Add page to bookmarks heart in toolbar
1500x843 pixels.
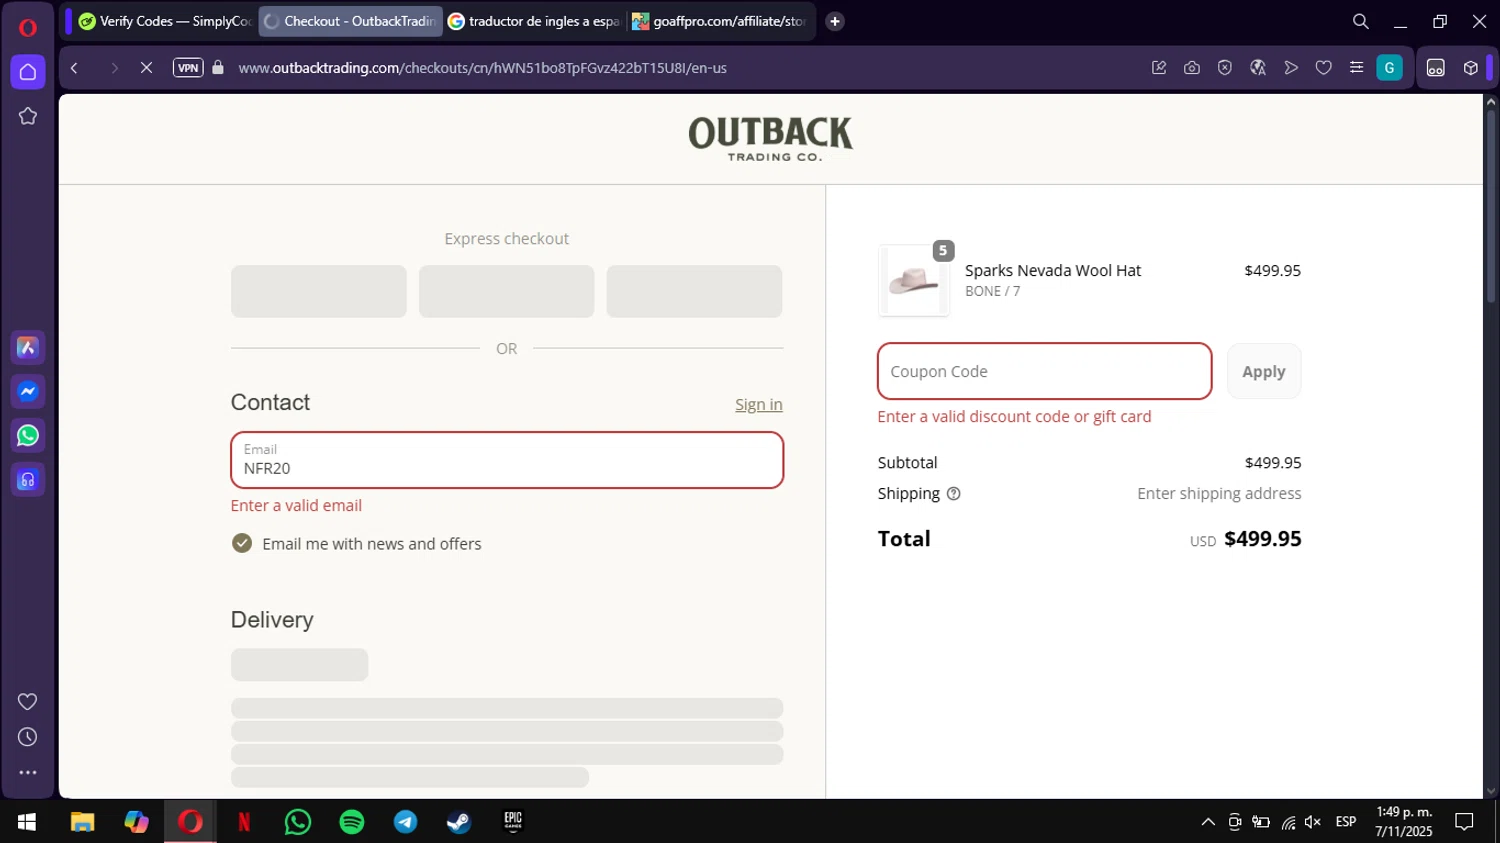[x=1324, y=68]
